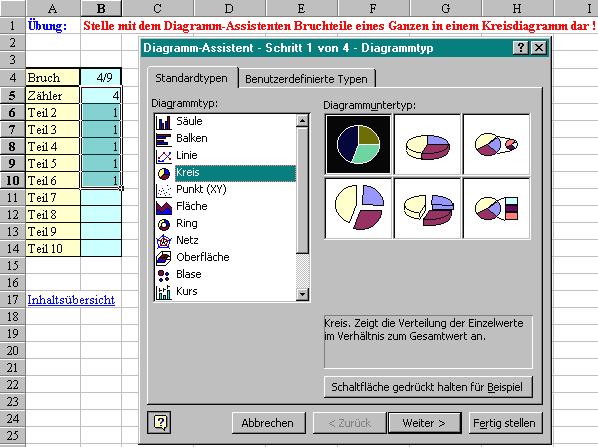
Task: Select the Fläche area chart icon
Action: (164, 207)
